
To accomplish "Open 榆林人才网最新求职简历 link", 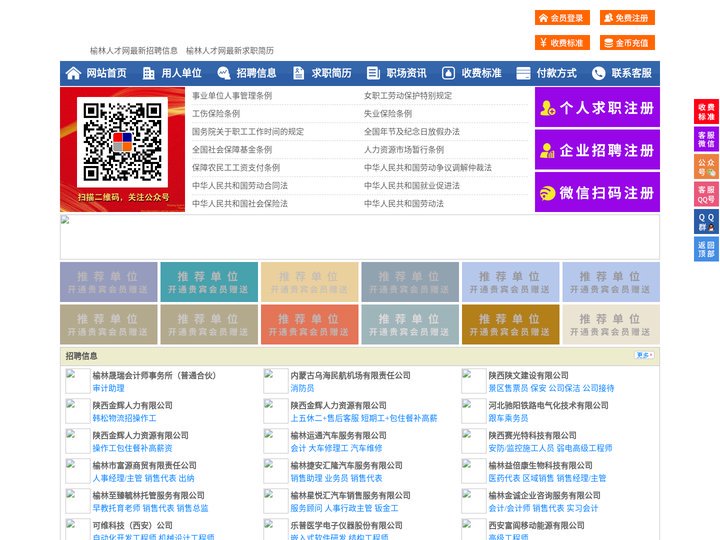I will click(x=230, y=51).
